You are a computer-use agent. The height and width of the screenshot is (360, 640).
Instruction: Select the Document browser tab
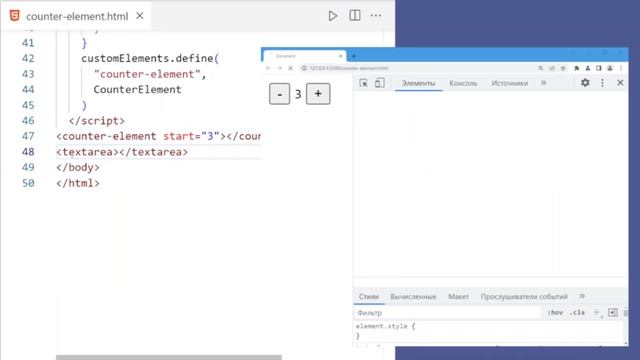304,56
